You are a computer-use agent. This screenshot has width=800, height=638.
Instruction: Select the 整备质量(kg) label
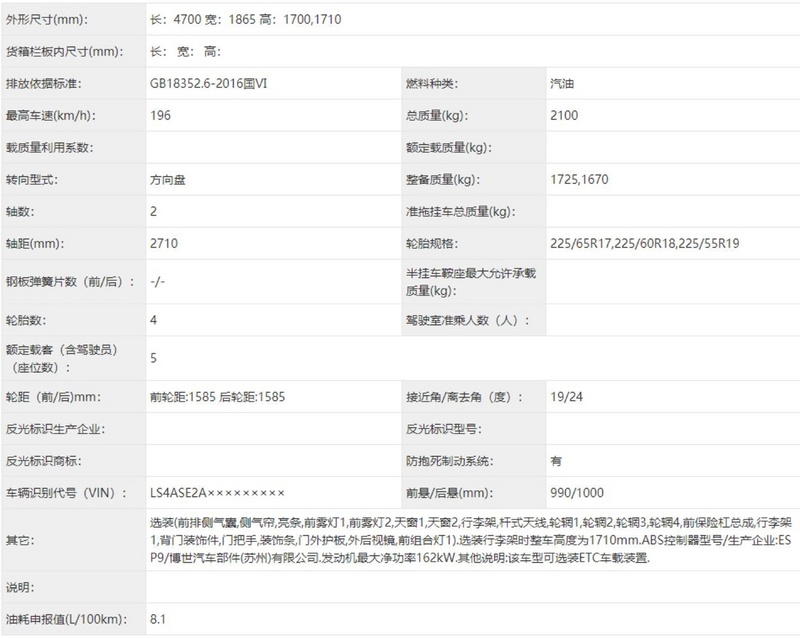tap(442, 180)
